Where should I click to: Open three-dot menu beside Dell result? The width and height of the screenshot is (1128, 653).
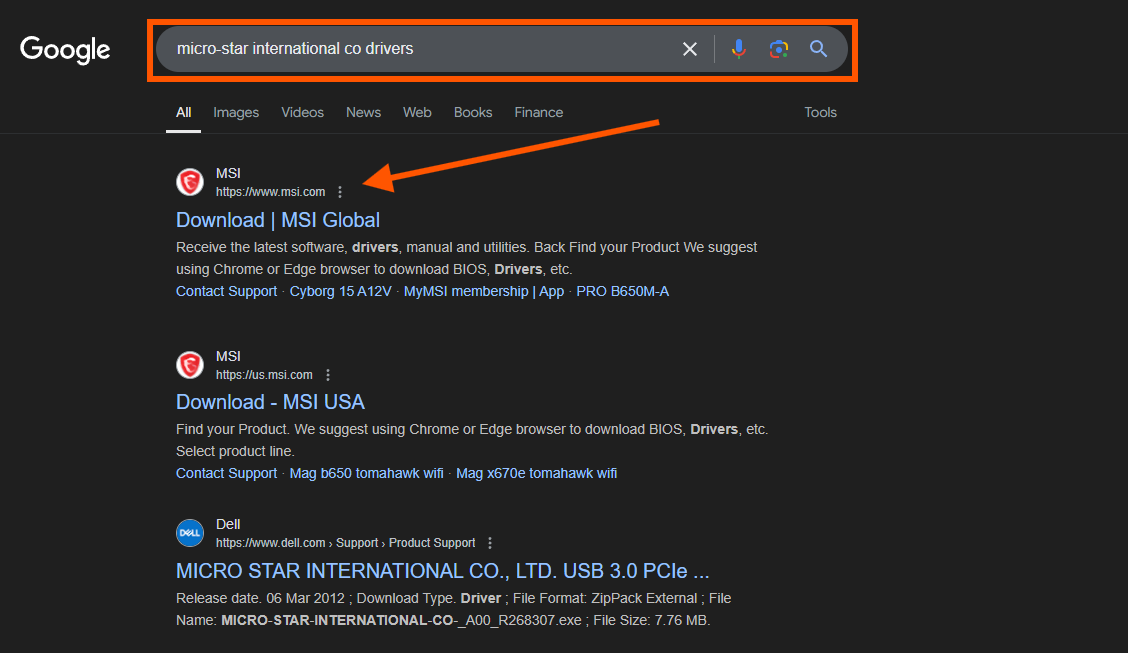490,543
